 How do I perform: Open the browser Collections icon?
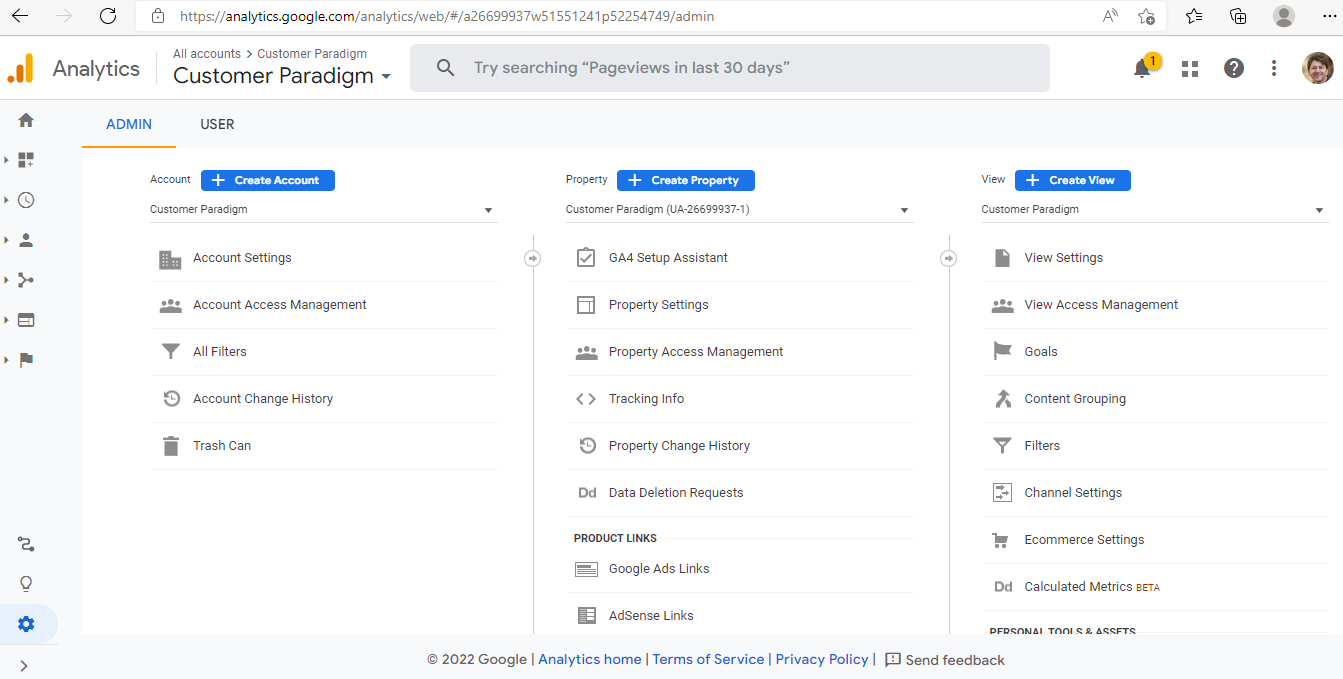(1238, 16)
